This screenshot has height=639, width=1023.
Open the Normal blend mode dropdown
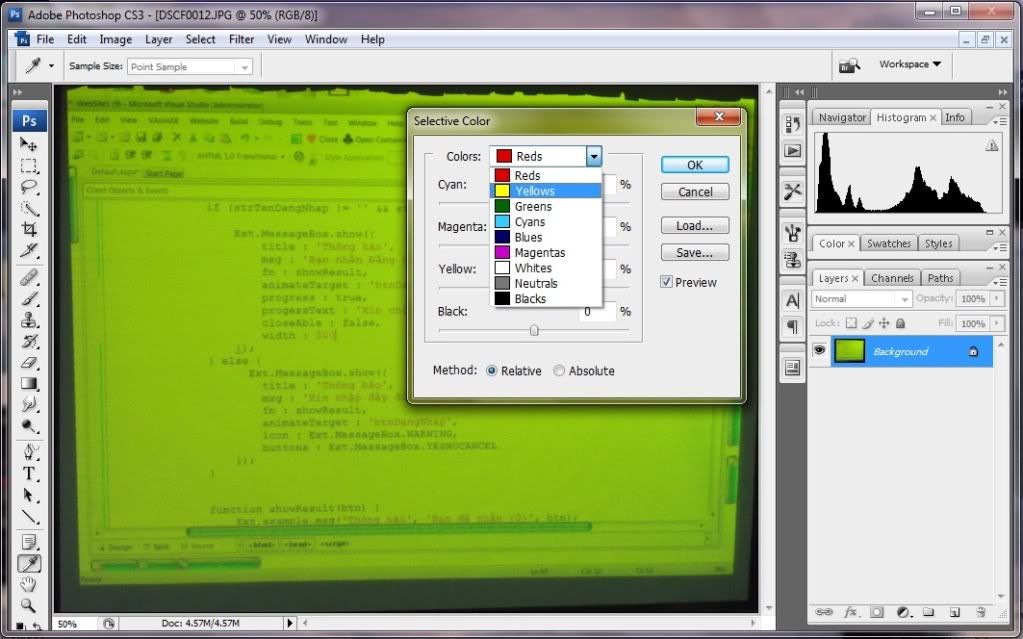pos(861,299)
